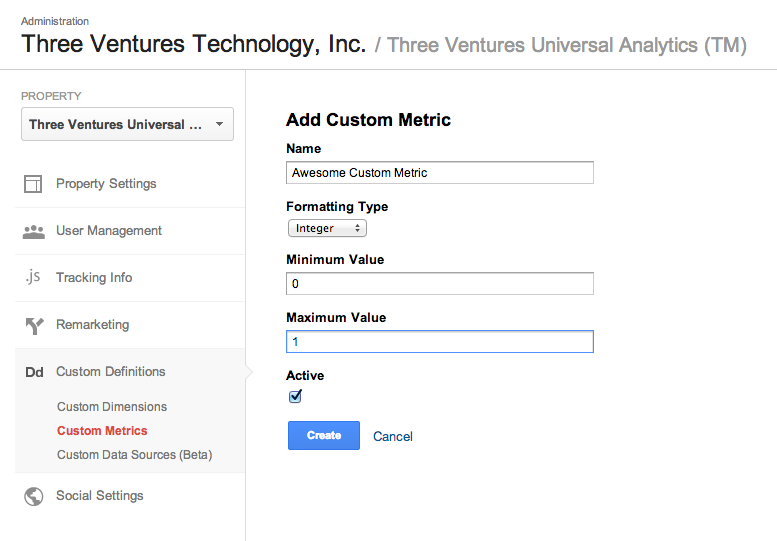Open the Formatting Type Integer dropdown

click(x=327, y=228)
